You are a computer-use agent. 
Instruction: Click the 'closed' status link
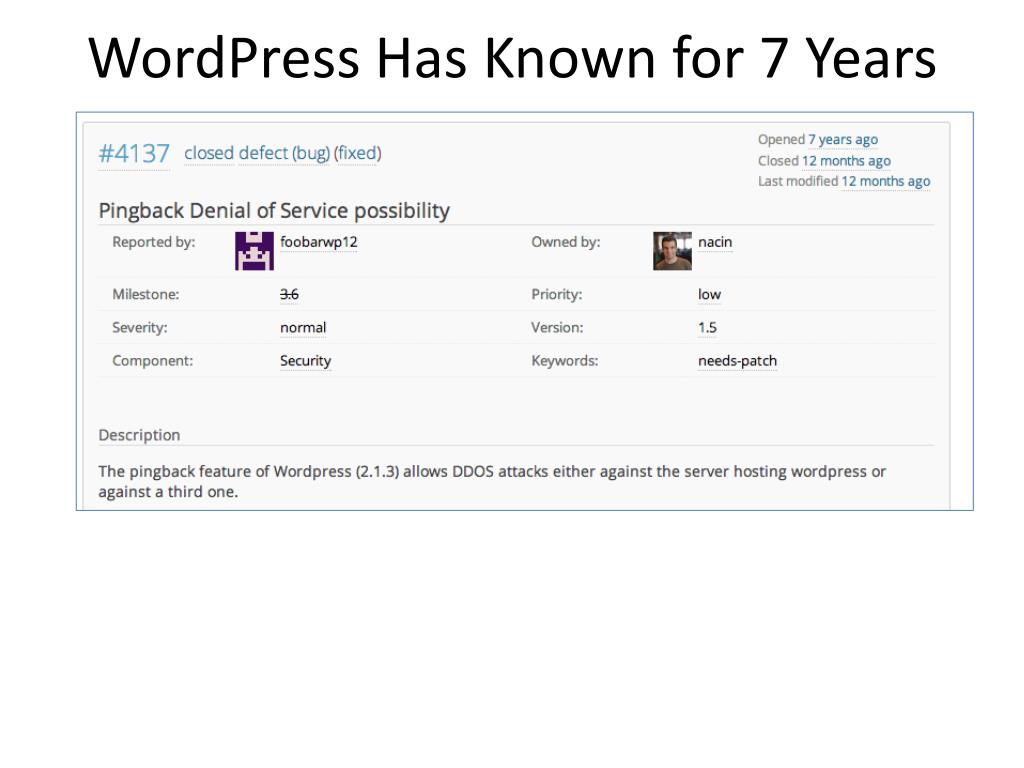tap(209, 153)
